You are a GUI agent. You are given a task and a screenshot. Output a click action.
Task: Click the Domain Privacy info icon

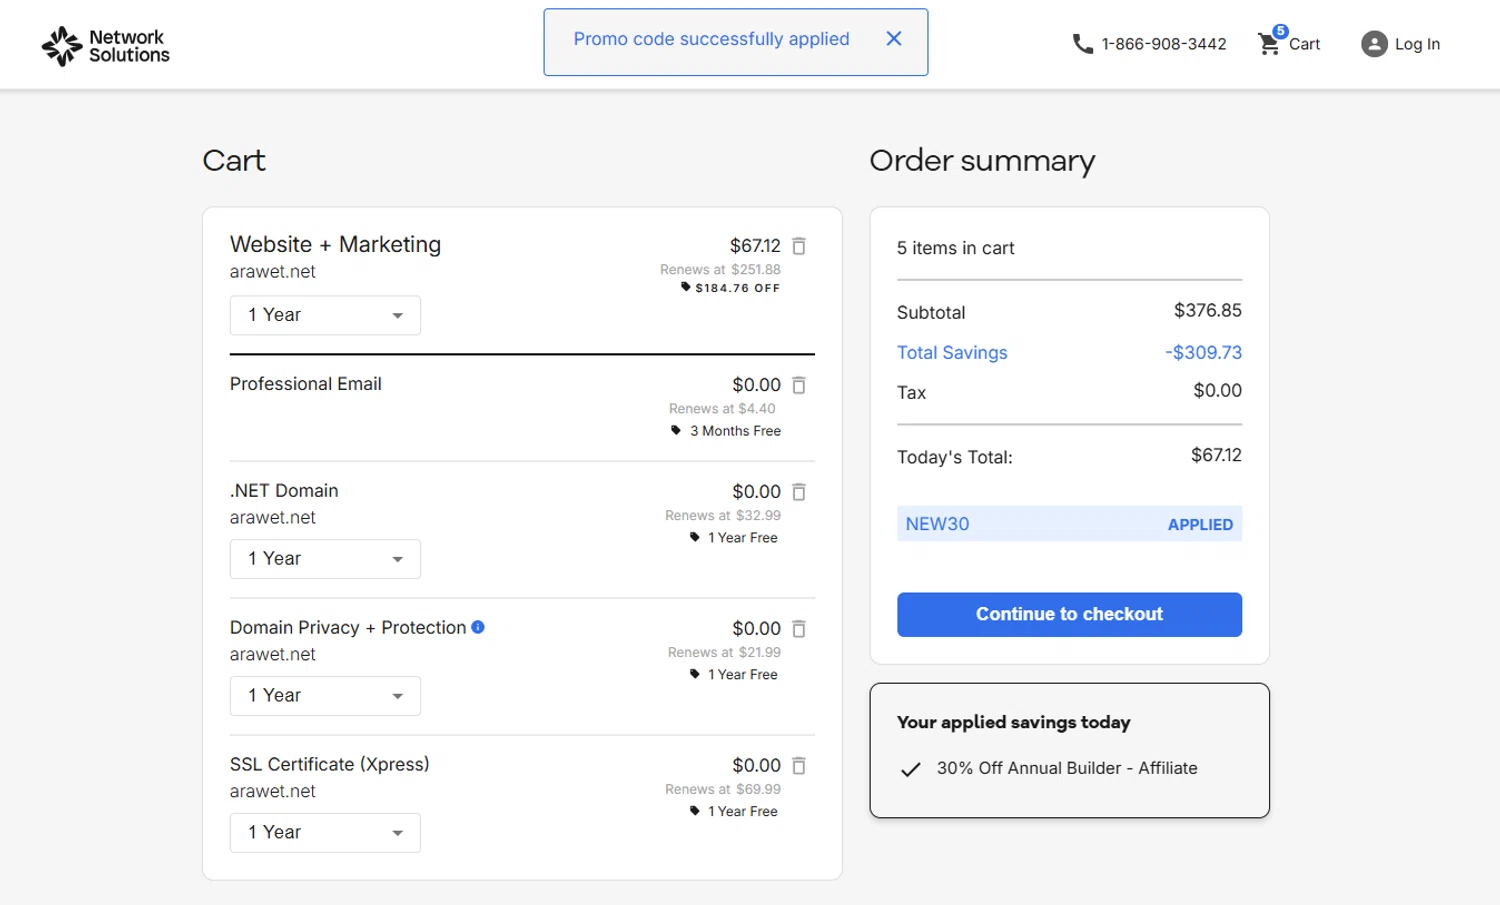[478, 627]
